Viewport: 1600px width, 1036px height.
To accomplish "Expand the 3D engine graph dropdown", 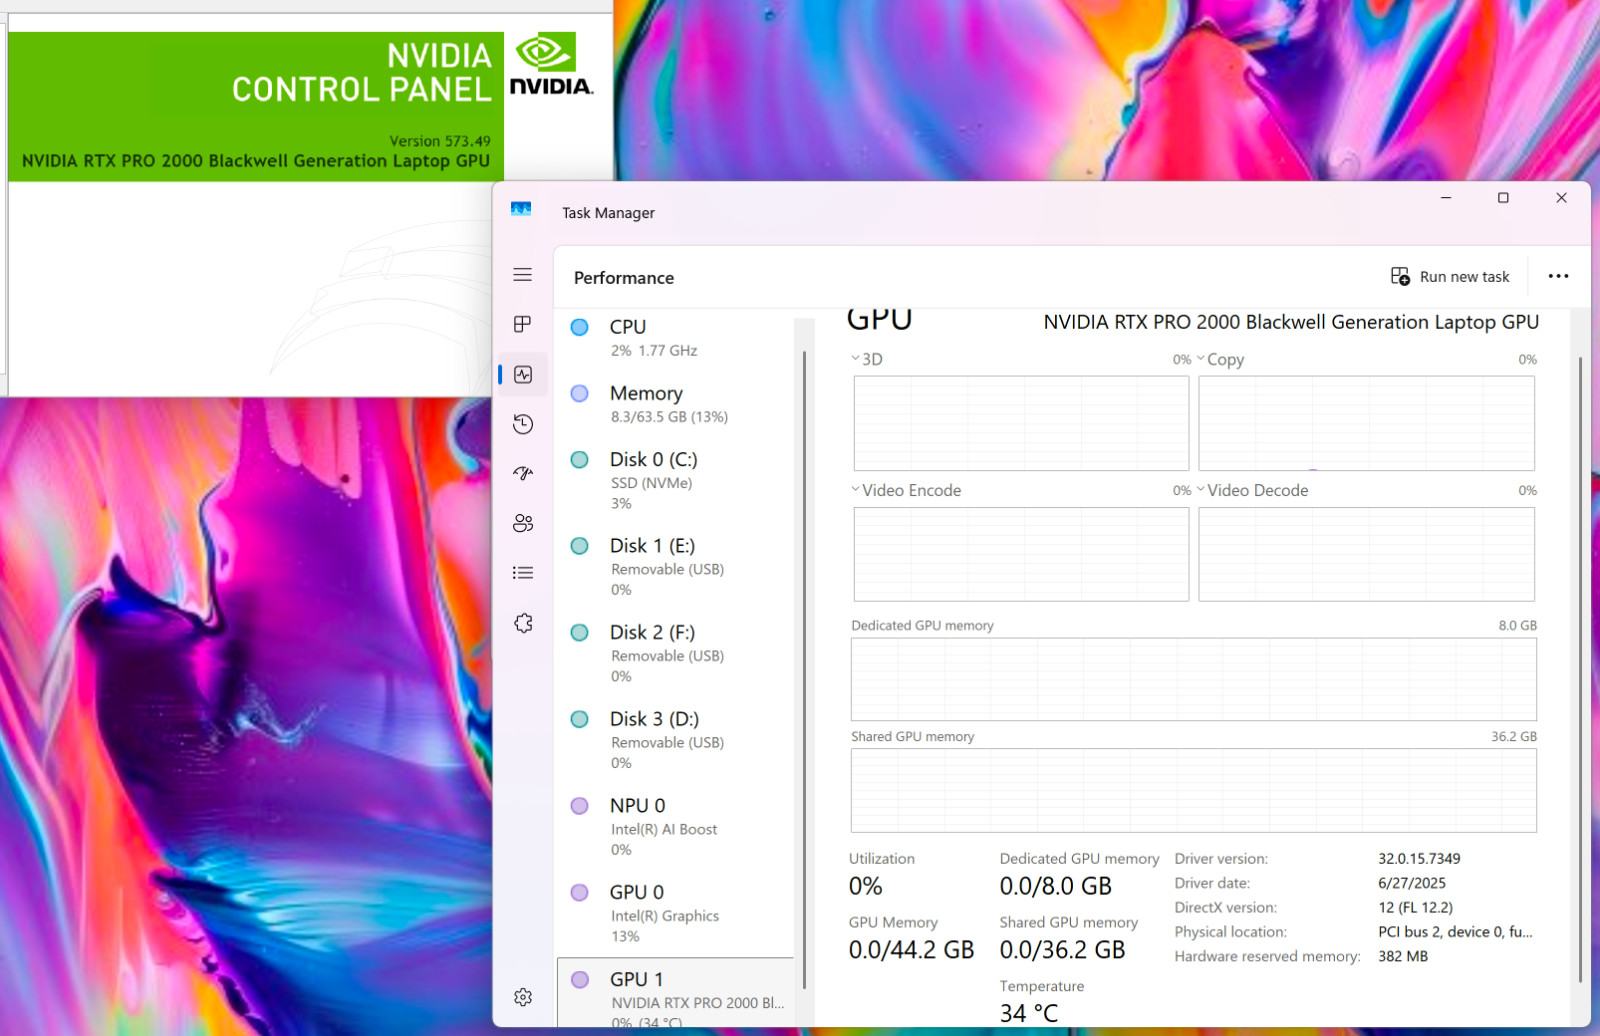I will [855, 359].
